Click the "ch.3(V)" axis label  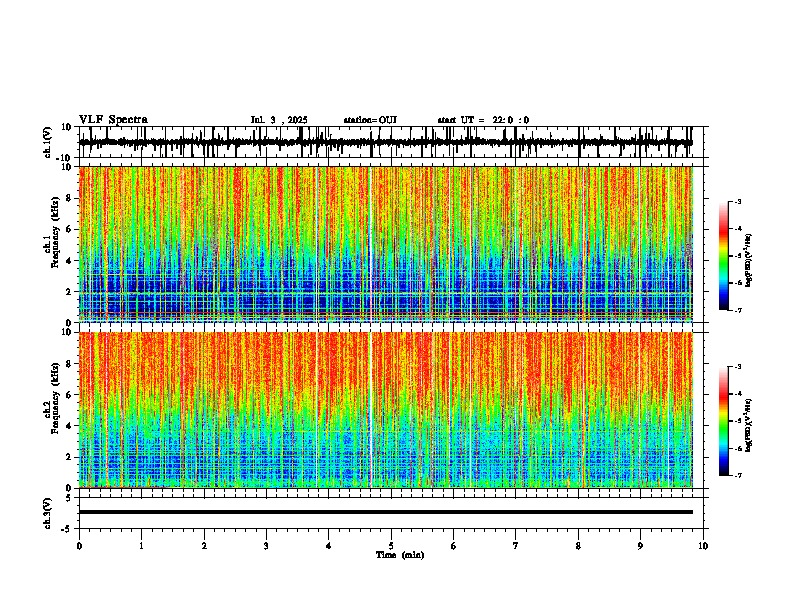coord(48,513)
